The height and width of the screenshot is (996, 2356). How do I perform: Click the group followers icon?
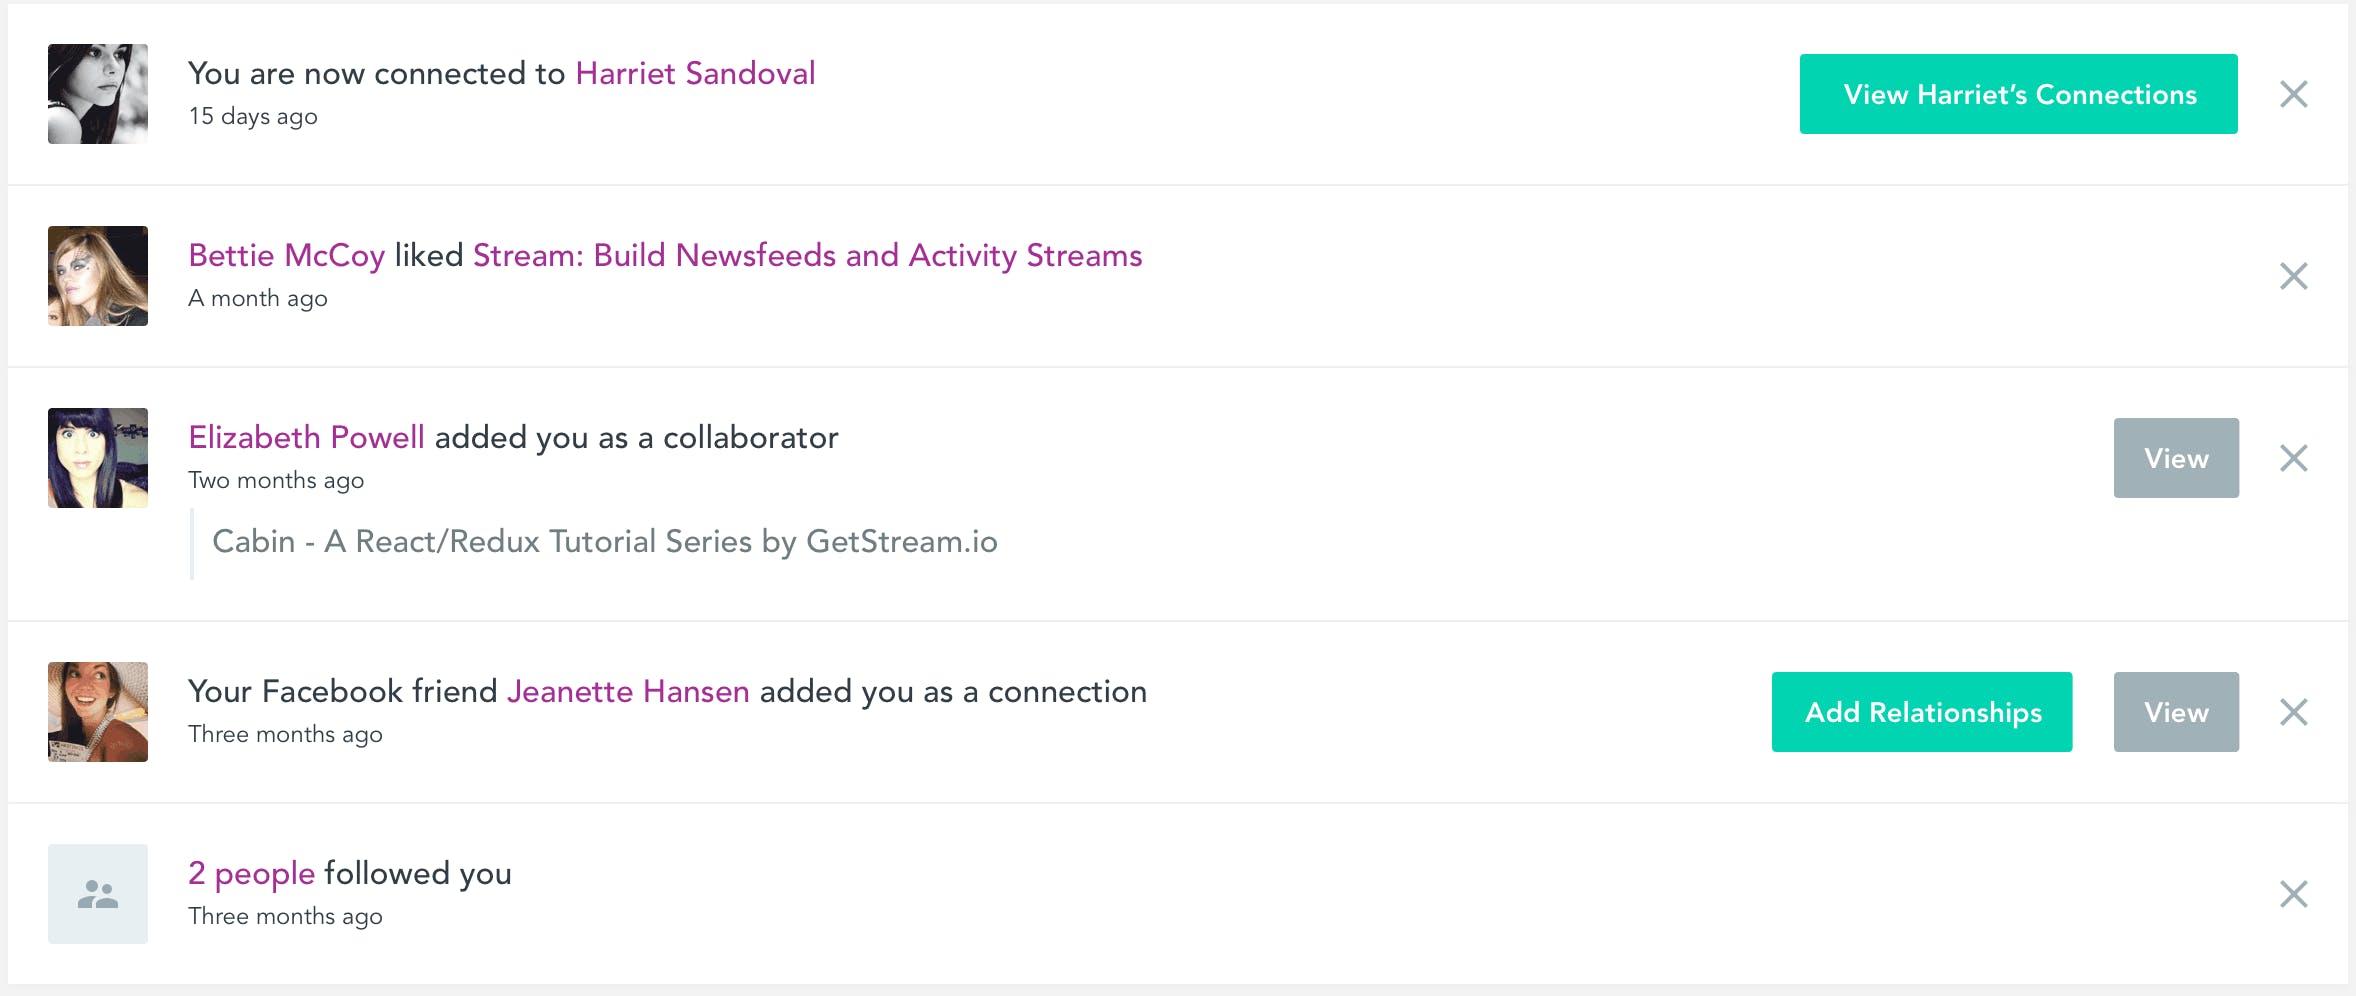pyautogui.click(x=98, y=894)
